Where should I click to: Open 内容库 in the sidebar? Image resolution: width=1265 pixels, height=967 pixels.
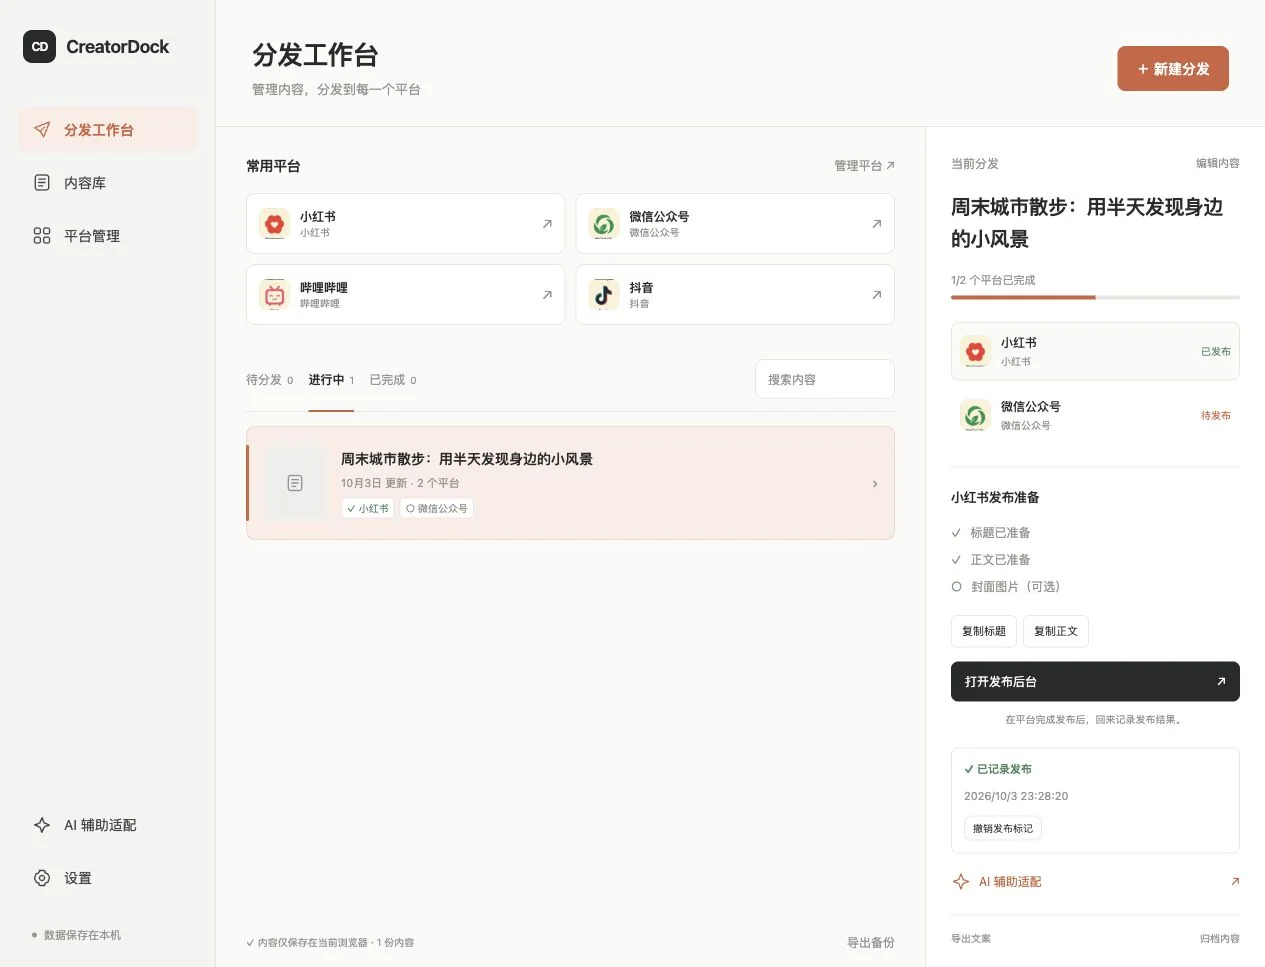tap(108, 183)
